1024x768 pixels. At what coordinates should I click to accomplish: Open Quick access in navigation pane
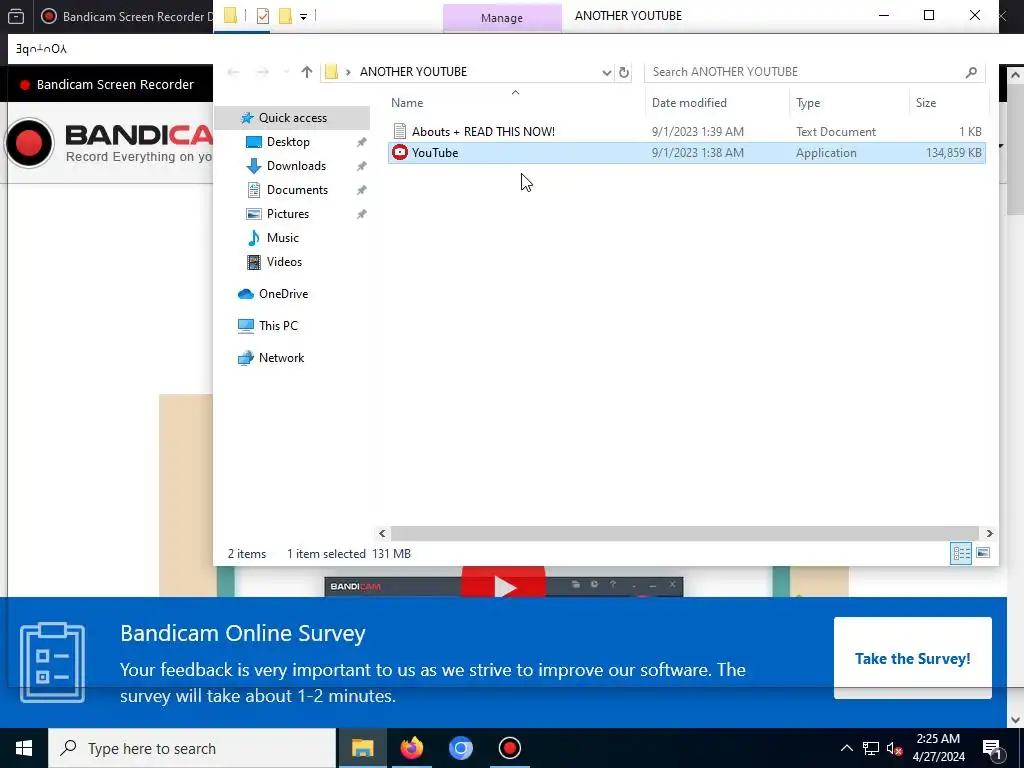(x=293, y=118)
